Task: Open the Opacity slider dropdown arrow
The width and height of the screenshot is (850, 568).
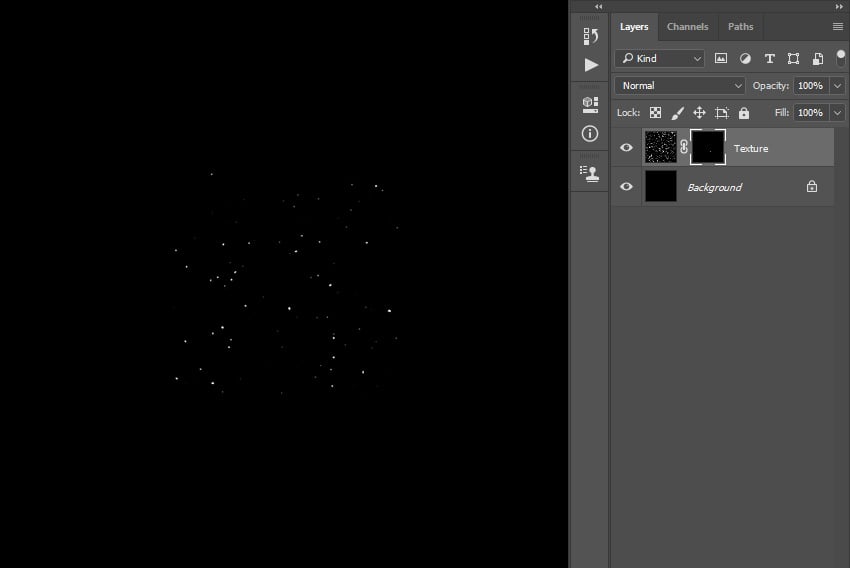Action: [x=838, y=86]
